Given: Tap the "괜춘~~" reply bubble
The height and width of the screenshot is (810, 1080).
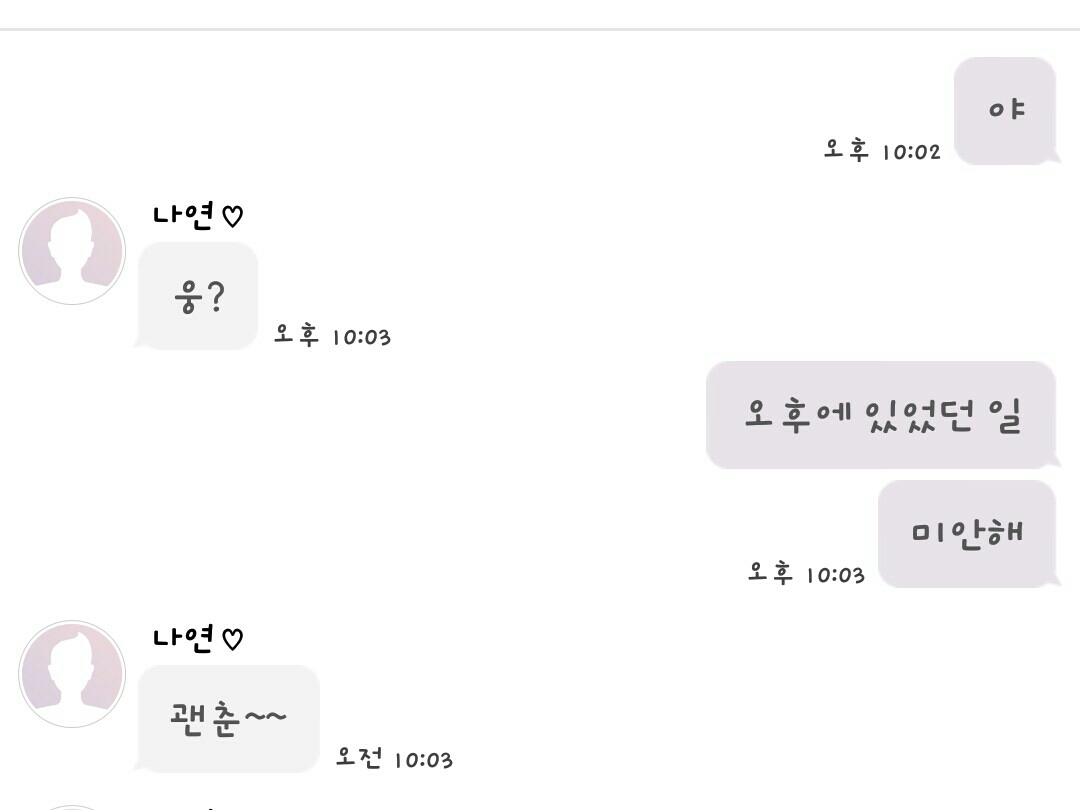Looking at the screenshot, I should coord(228,719).
